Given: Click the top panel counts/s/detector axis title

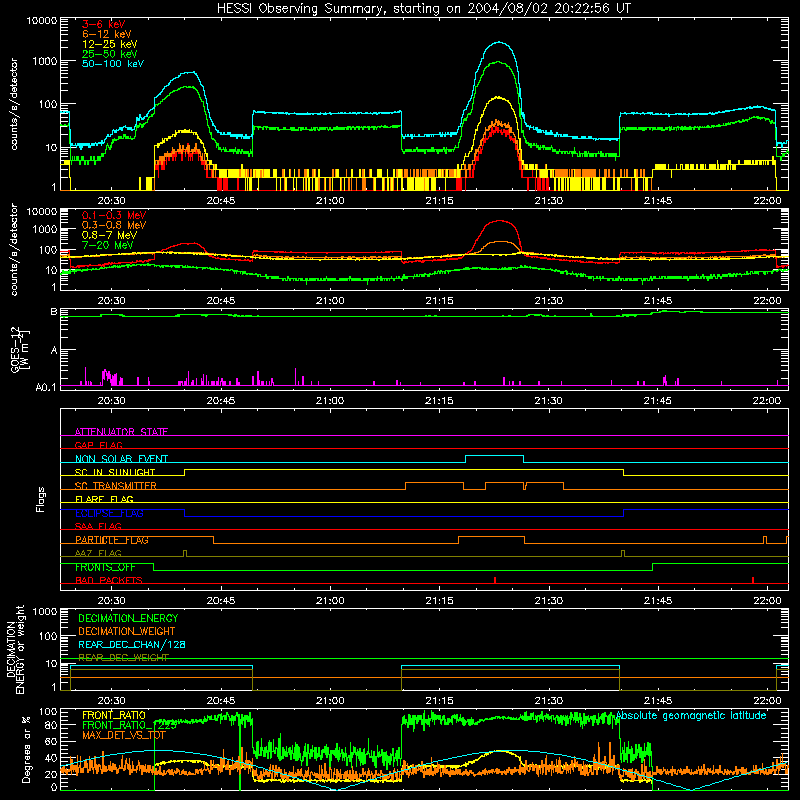Looking at the screenshot, I should [x=14, y=104].
